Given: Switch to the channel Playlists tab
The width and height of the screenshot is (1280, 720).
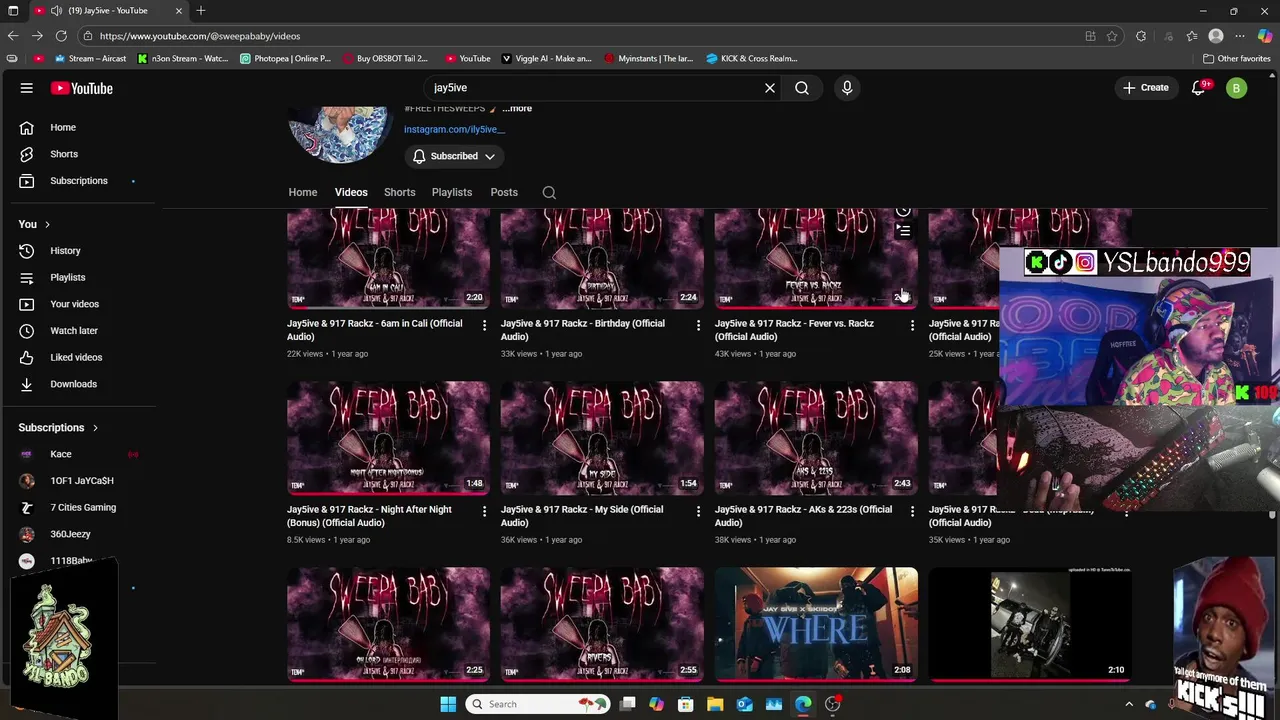Looking at the screenshot, I should pos(452,192).
